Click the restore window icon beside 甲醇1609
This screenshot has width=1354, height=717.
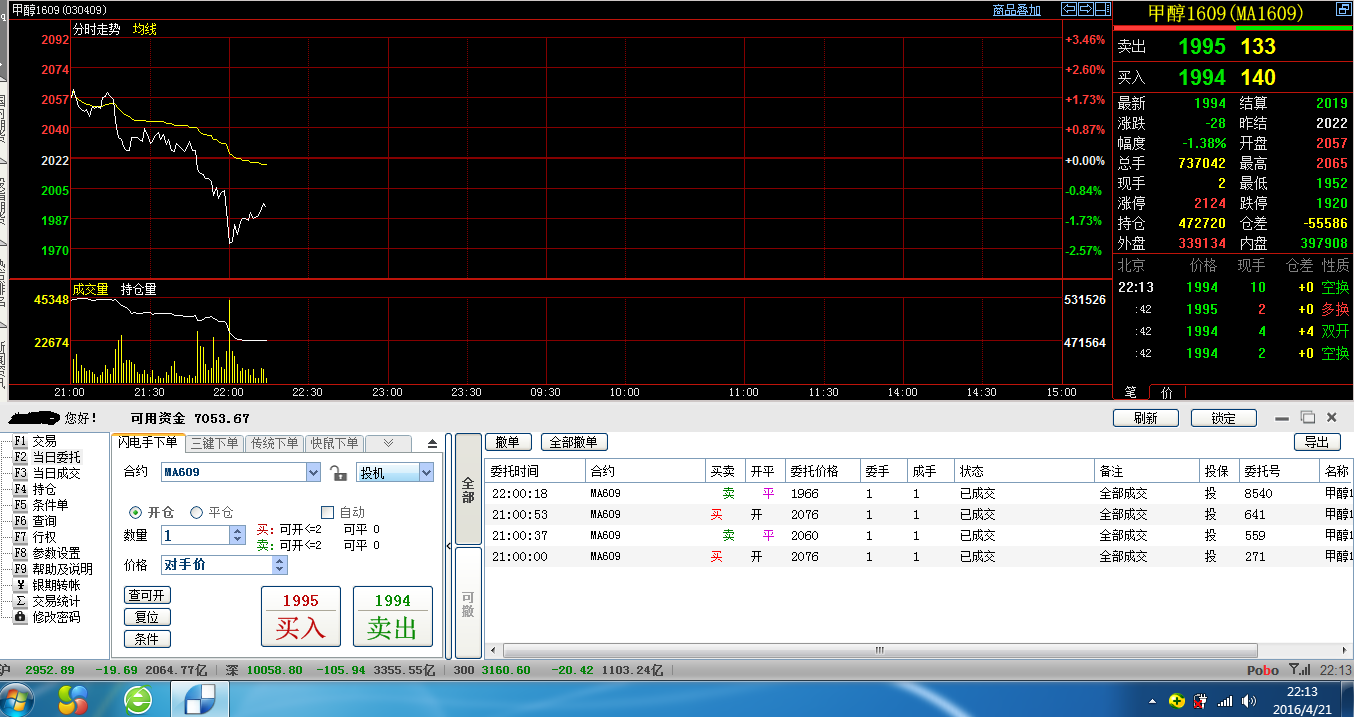pos(1343,9)
